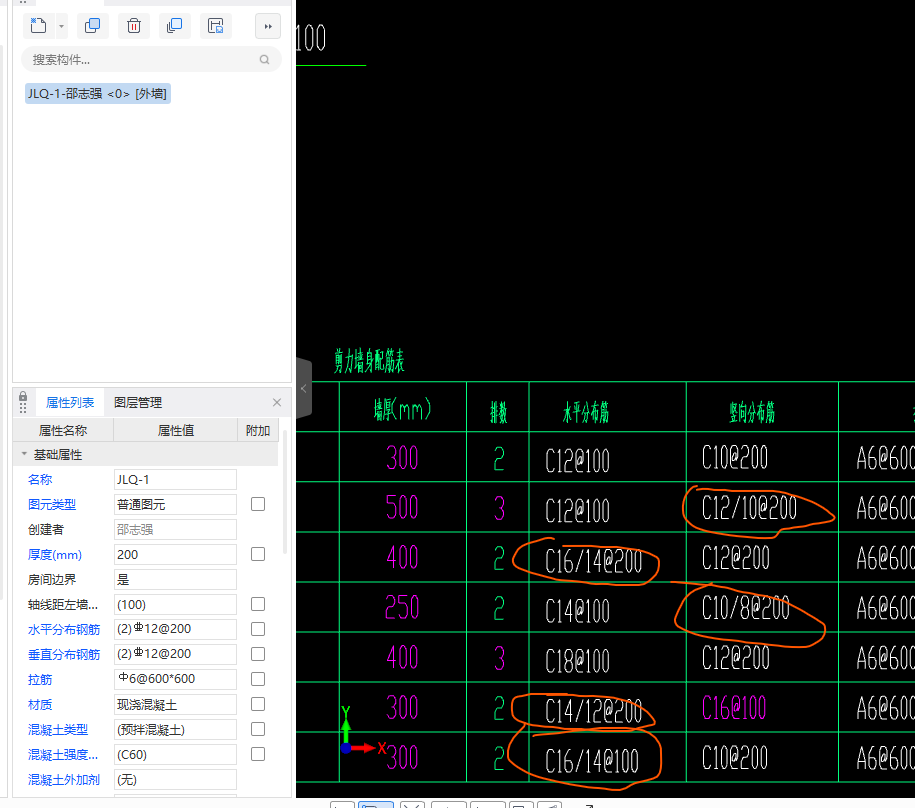Click the lock icon on property panel
Screen dimensions: 915x808
(23, 397)
